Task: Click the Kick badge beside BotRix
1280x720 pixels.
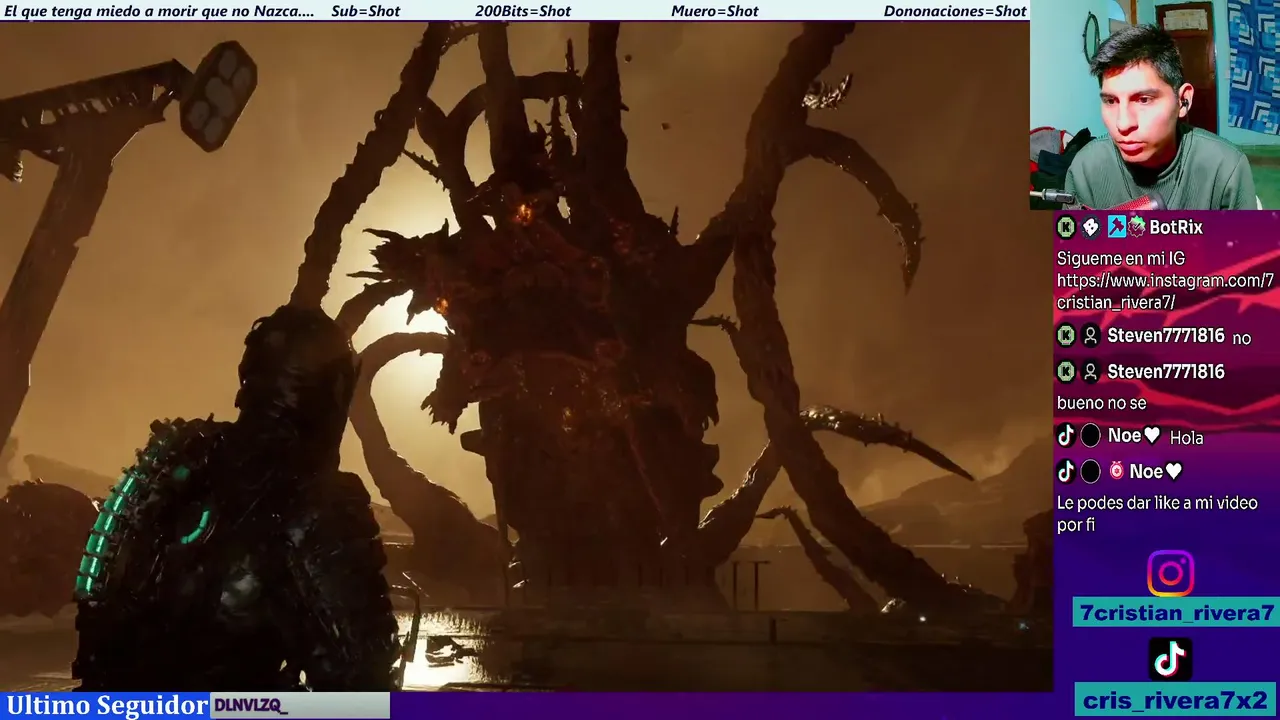Action: coord(1066,228)
